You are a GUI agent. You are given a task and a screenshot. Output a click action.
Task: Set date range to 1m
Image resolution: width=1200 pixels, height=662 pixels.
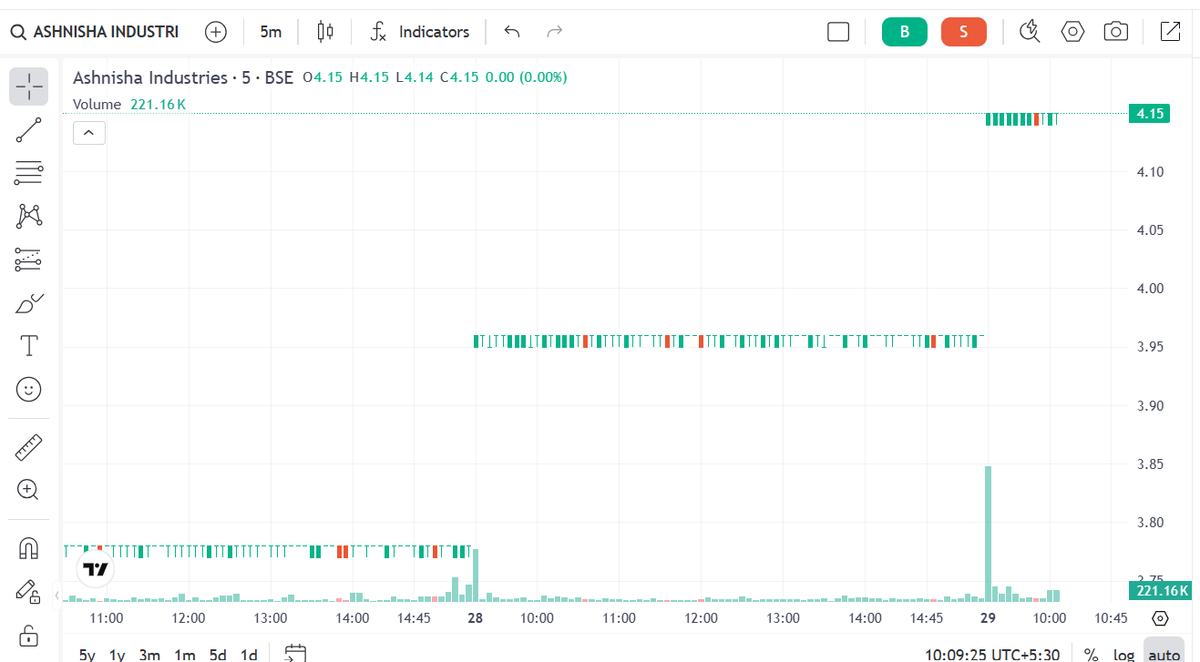tap(185, 655)
